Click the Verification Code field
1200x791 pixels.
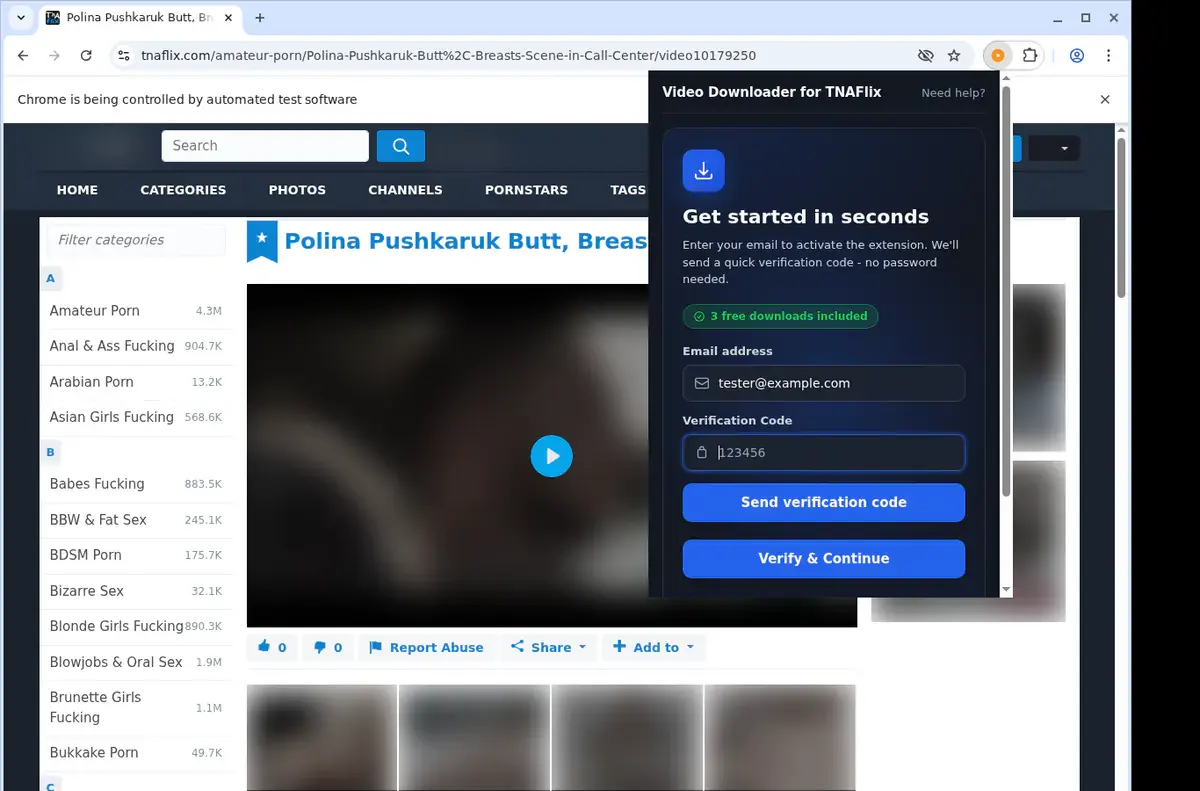(x=824, y=452)
